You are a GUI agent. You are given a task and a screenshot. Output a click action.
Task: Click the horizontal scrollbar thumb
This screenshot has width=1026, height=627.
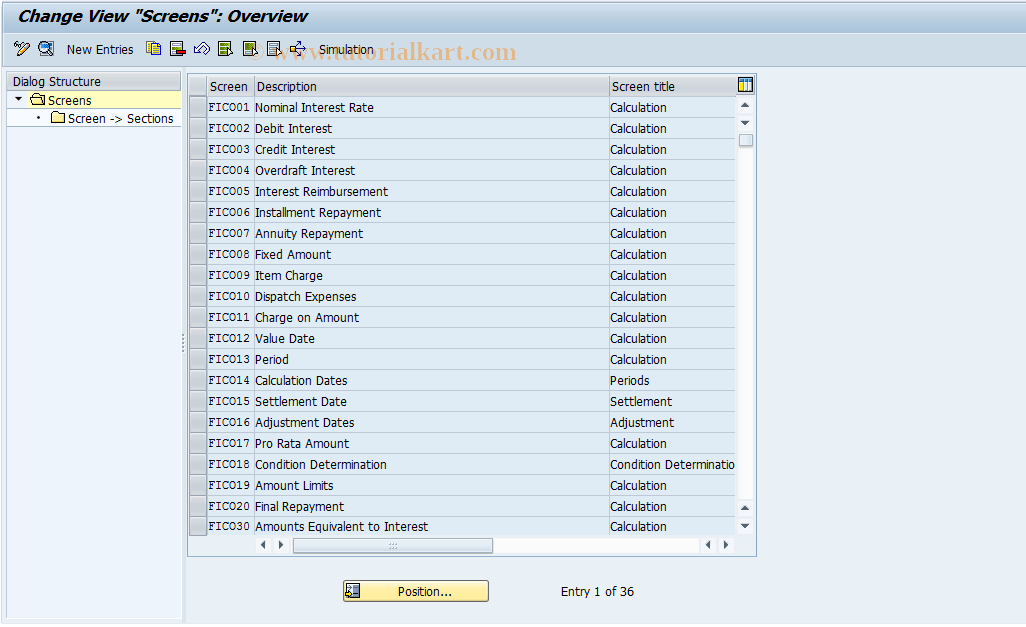393,545
